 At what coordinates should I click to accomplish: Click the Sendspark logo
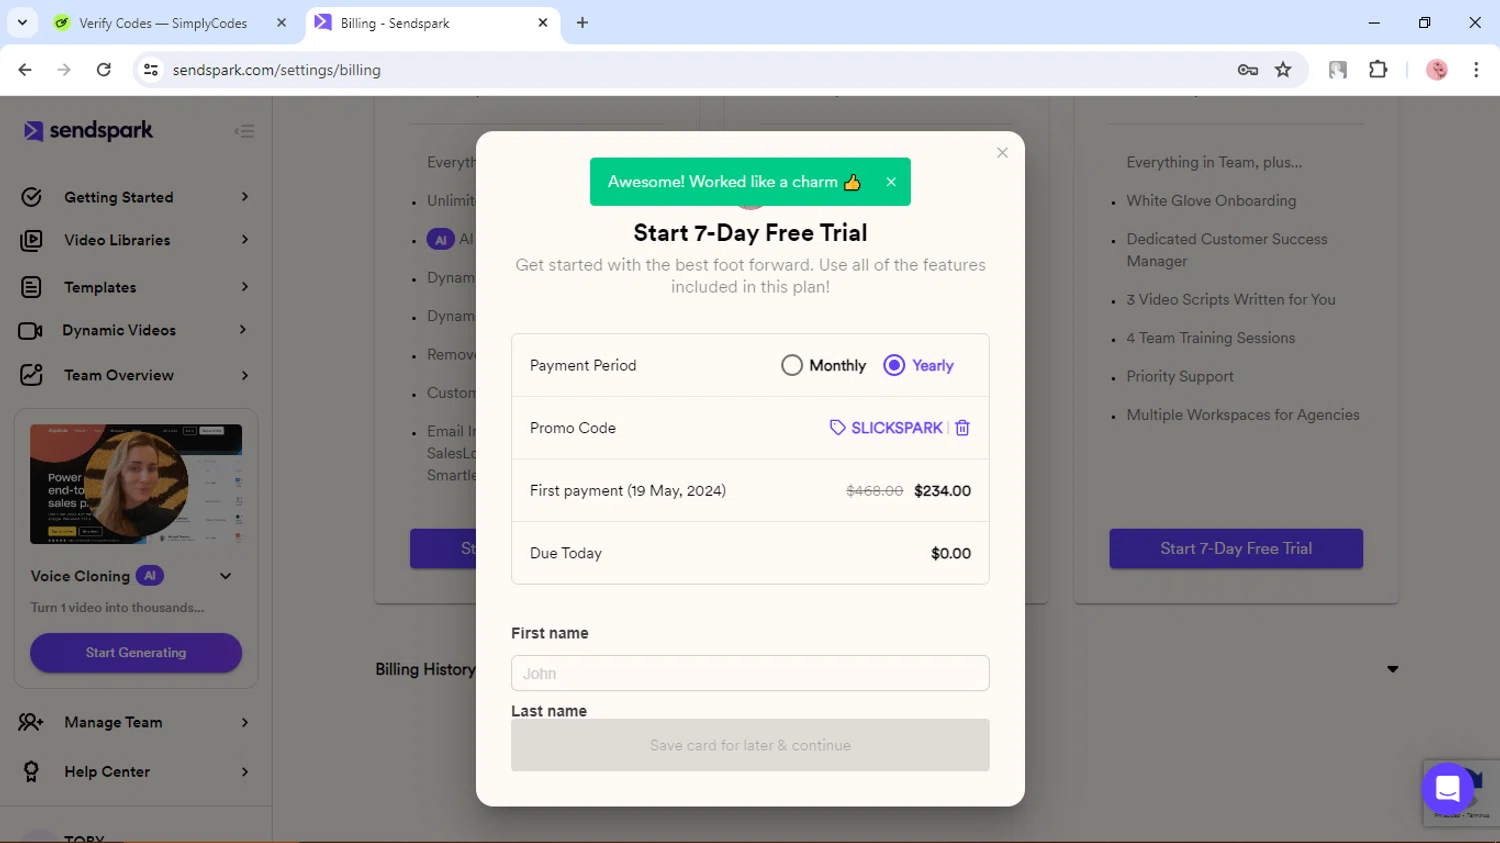point(89,131)
